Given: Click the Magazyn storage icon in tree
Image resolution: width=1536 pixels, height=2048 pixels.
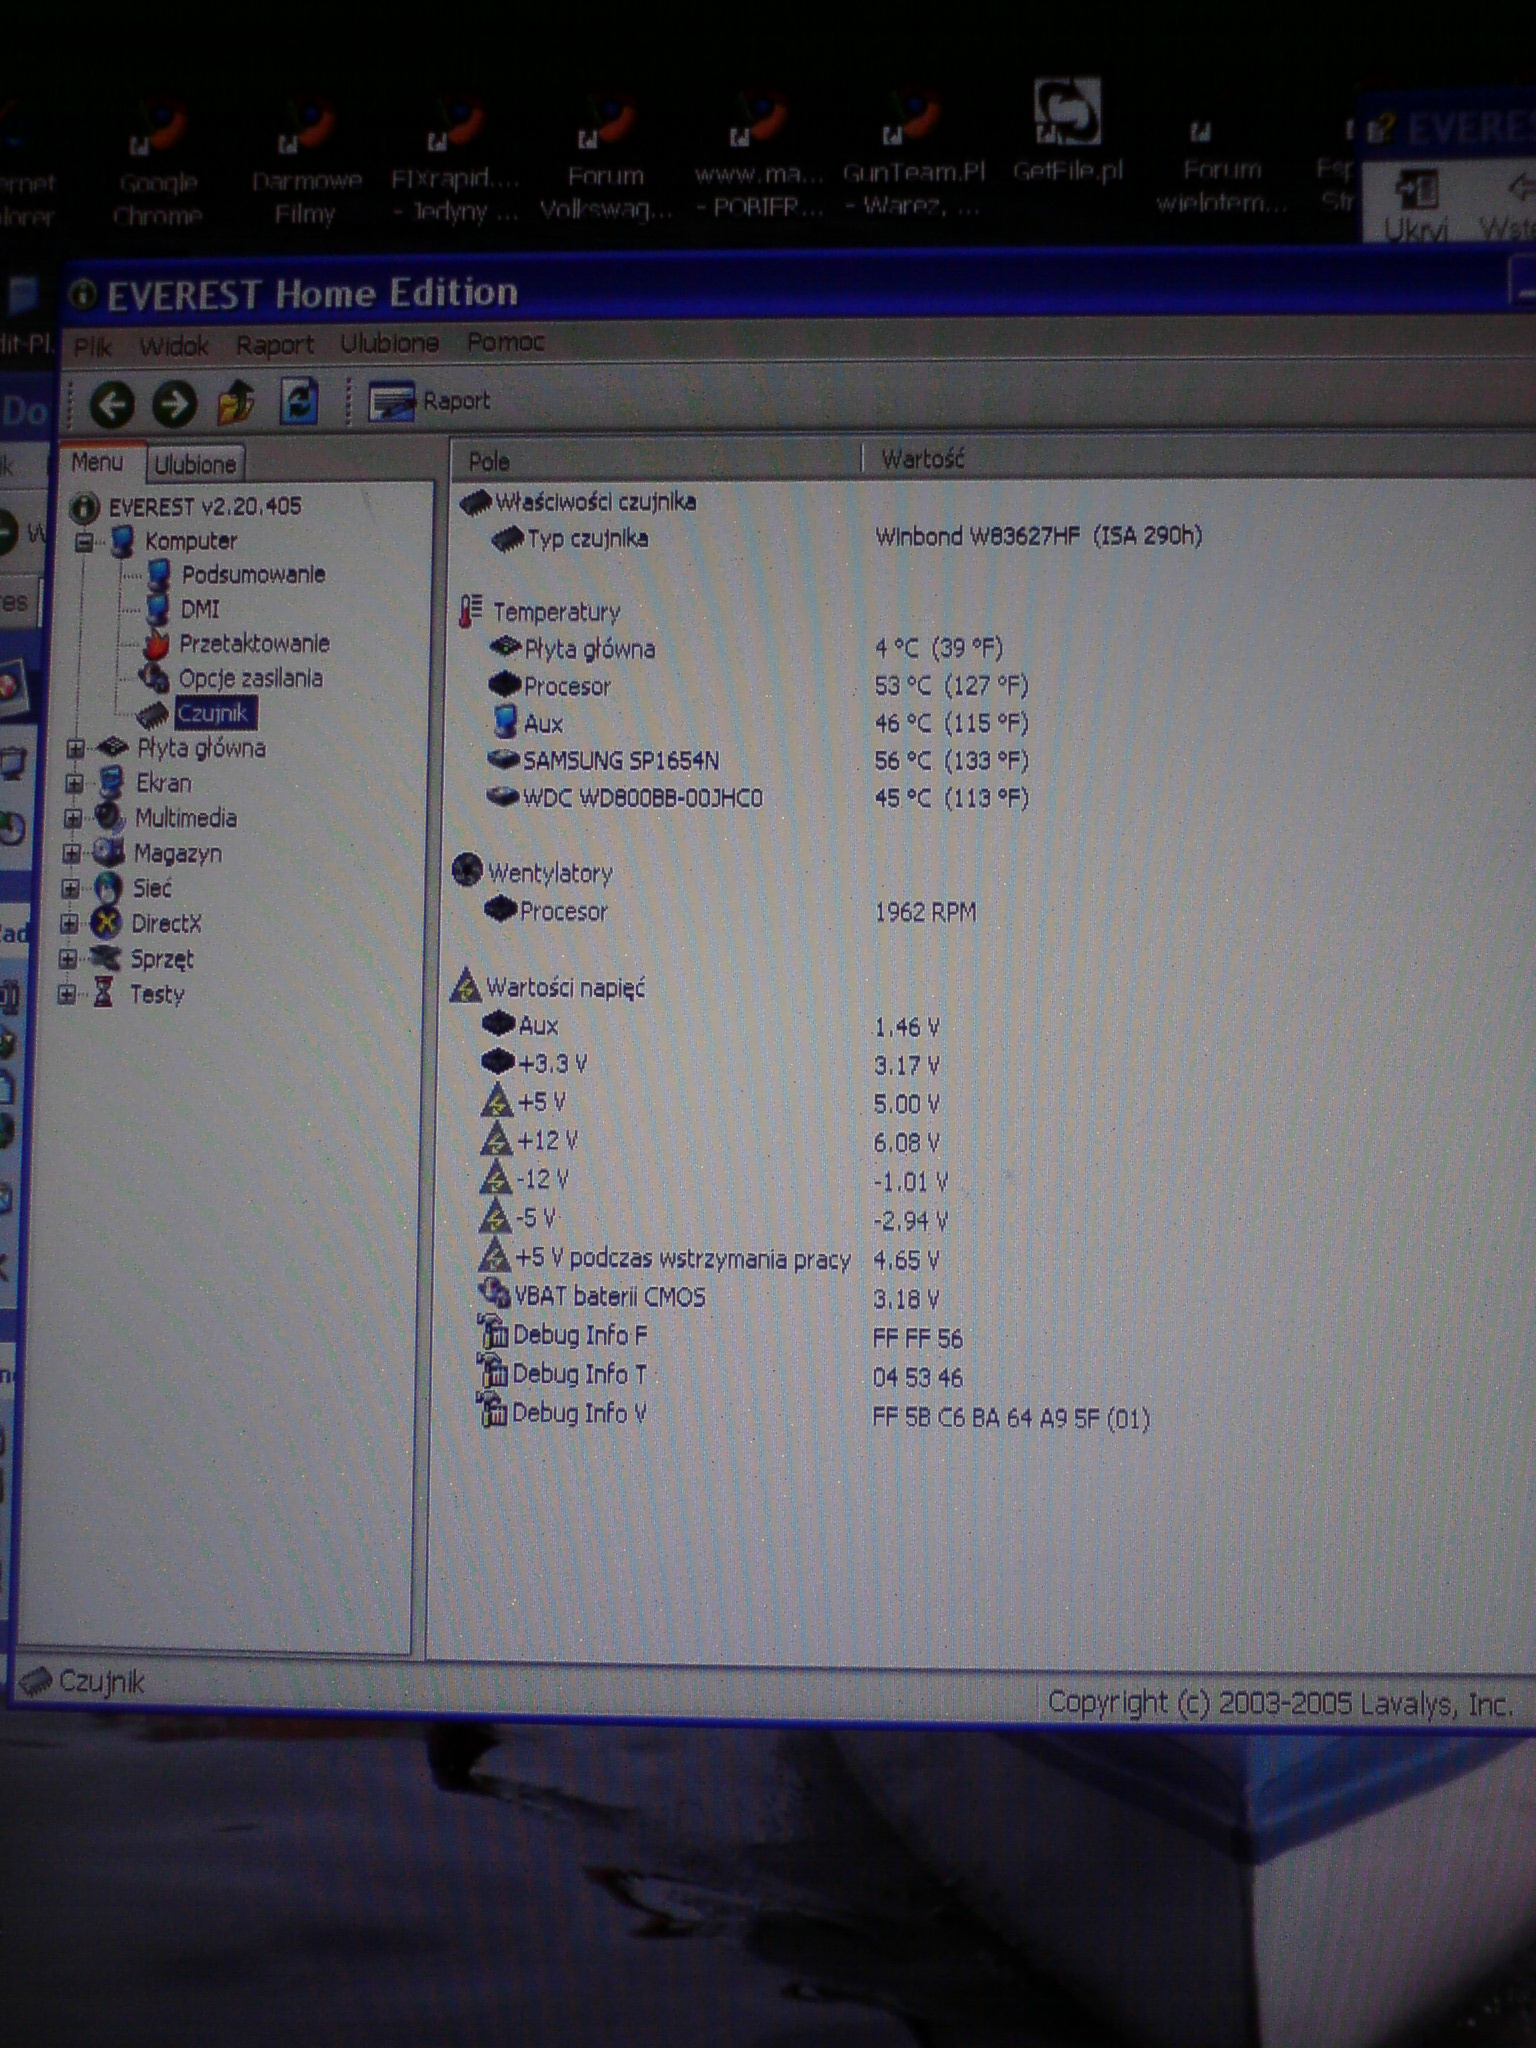Looking at the screenshot, I should (x=107, y=852).
